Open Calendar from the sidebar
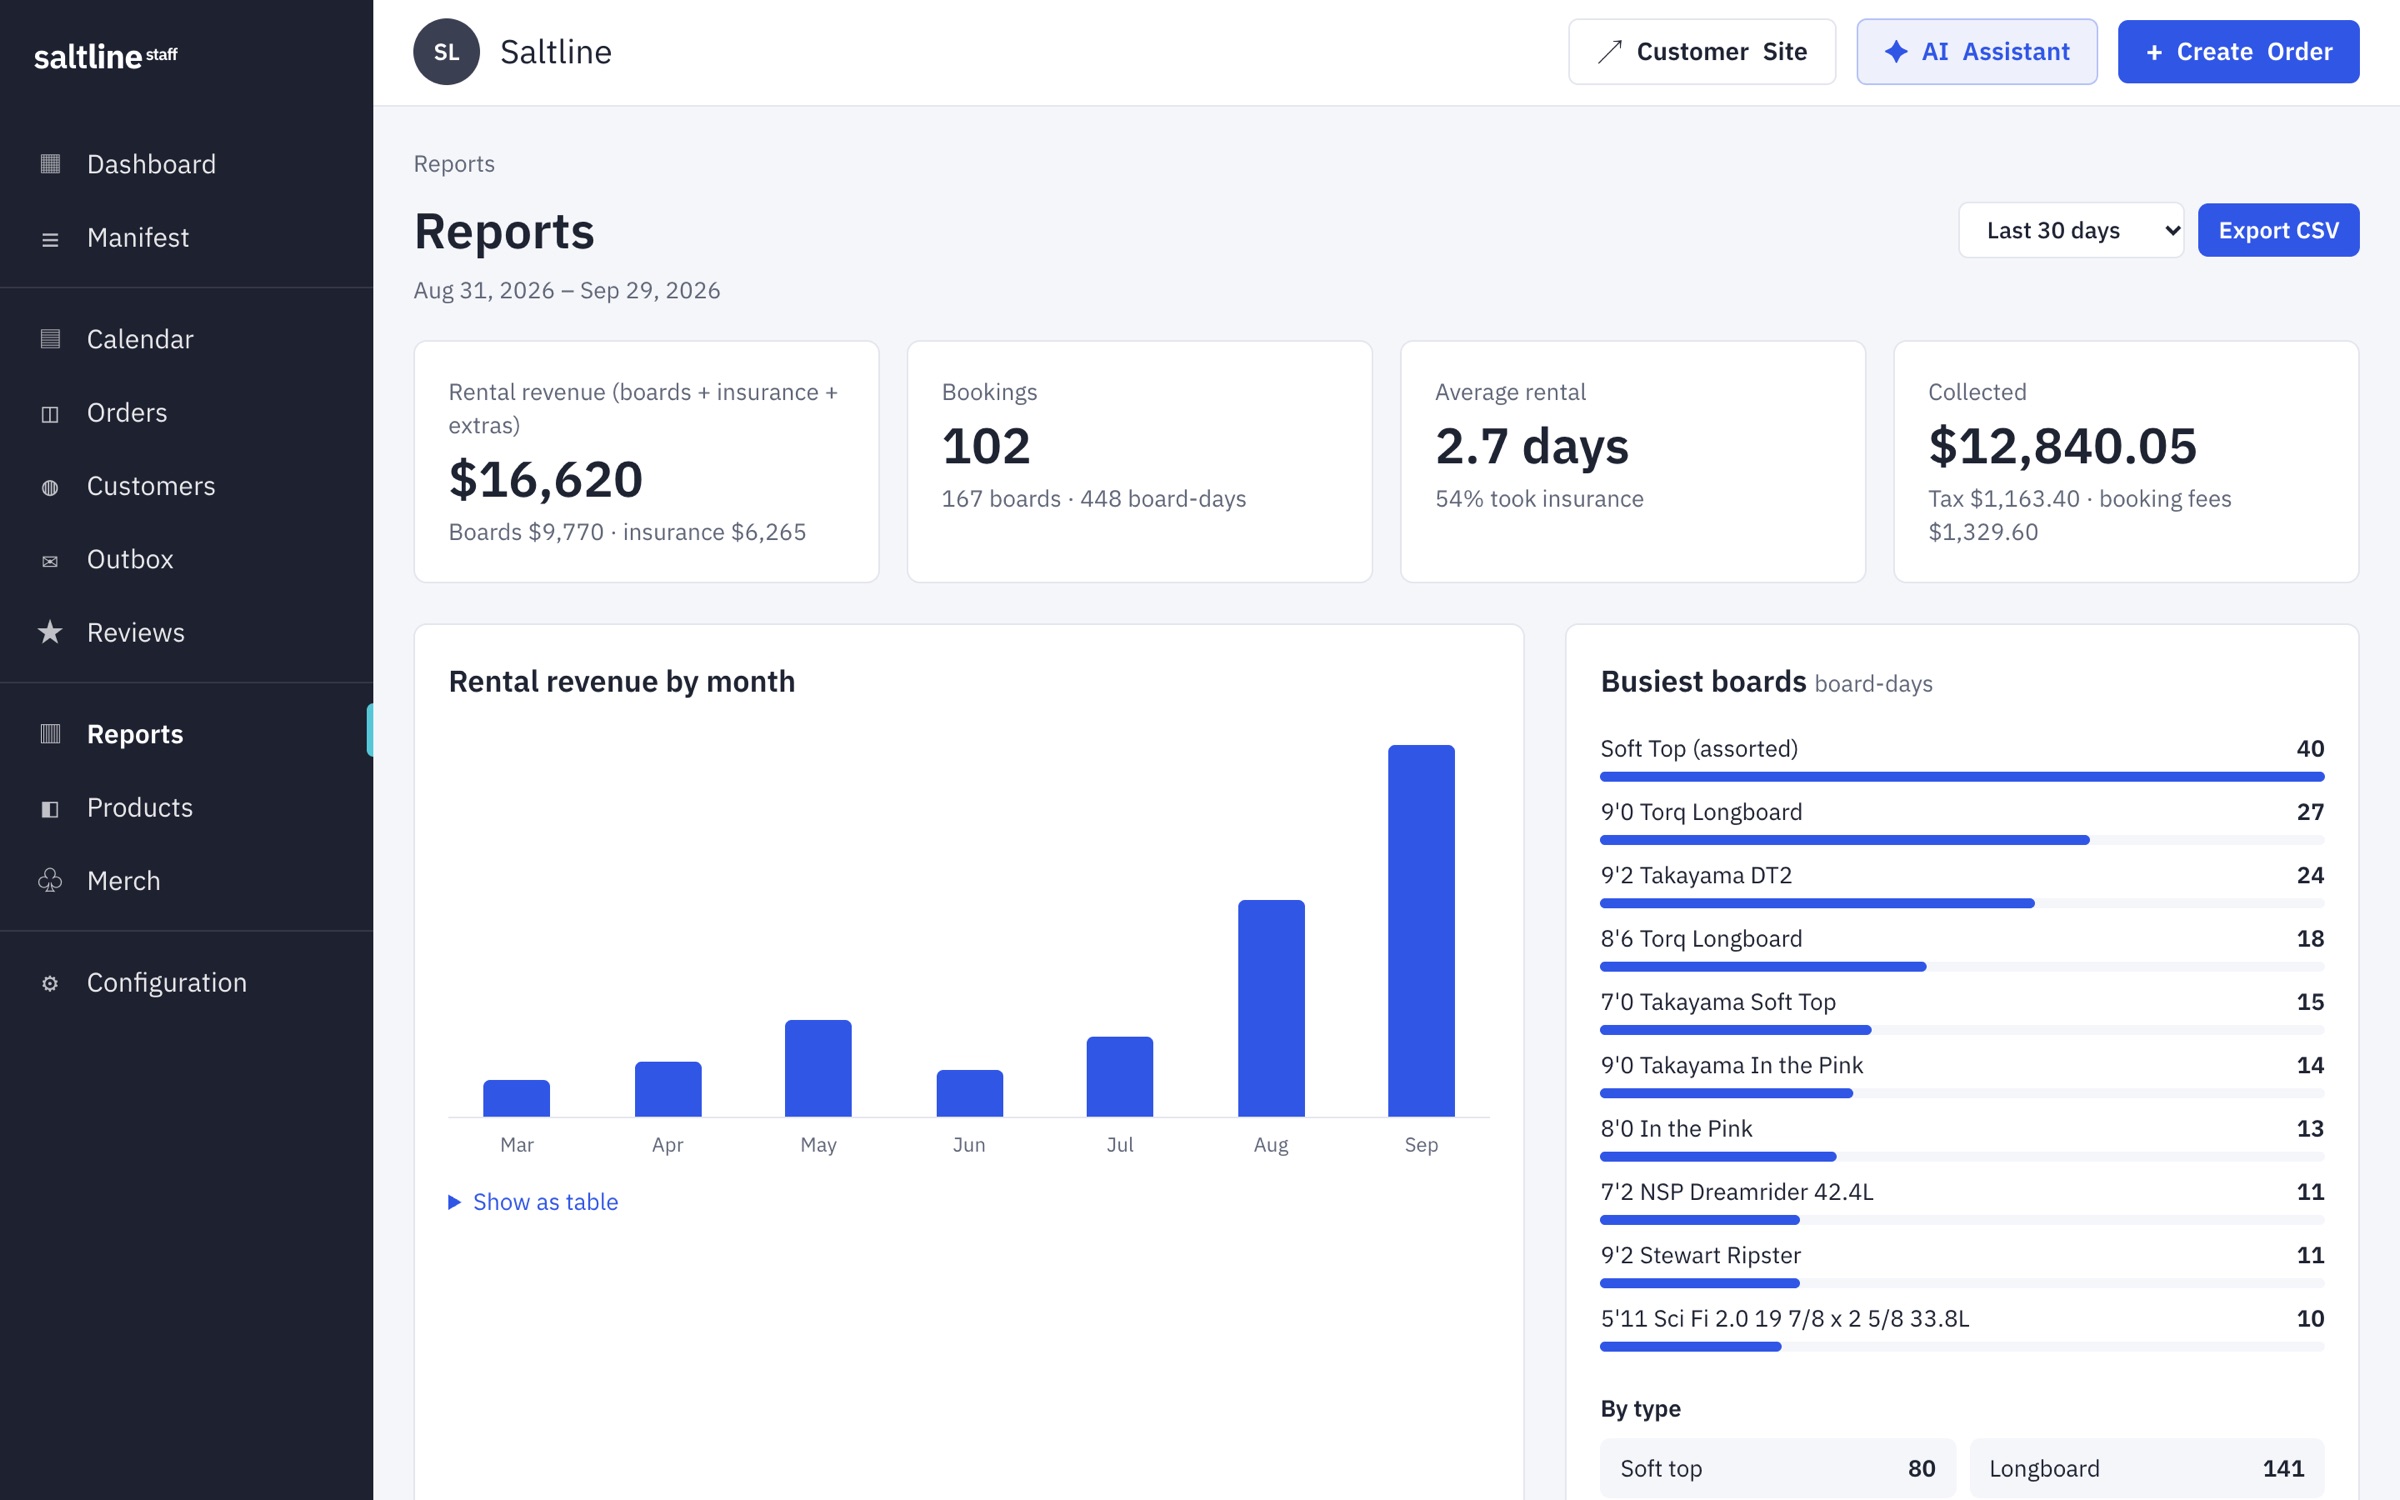This screenshot has width=2400, height=1500. tap(186, 339)
